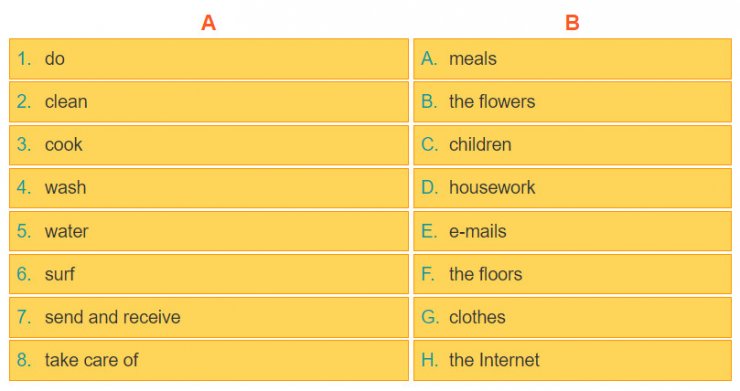Image resolution: width=740 pixels, height=391 pixels.
Task: Pick answer H 'the Internet'
Action: click(x=572, y=360)
